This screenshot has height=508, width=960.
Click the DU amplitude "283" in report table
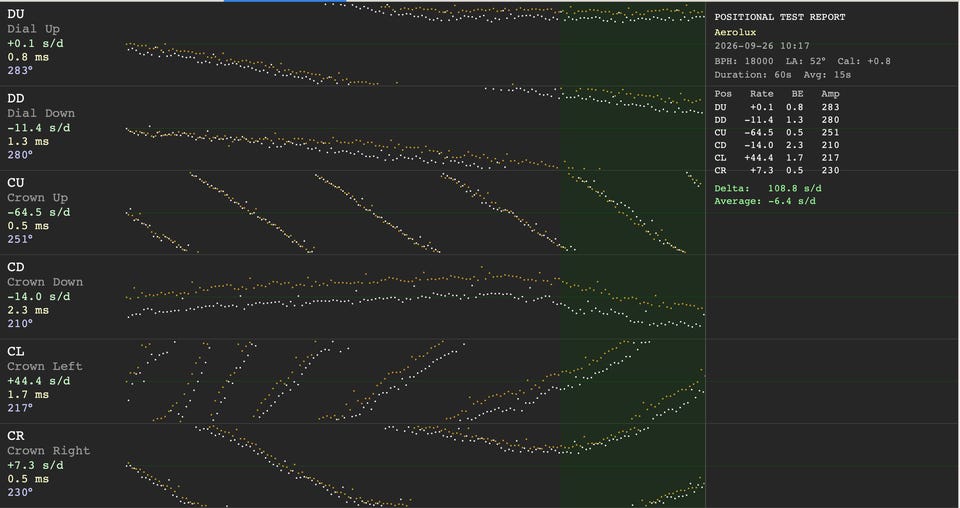pyautogui.click(x=830, y=107)
